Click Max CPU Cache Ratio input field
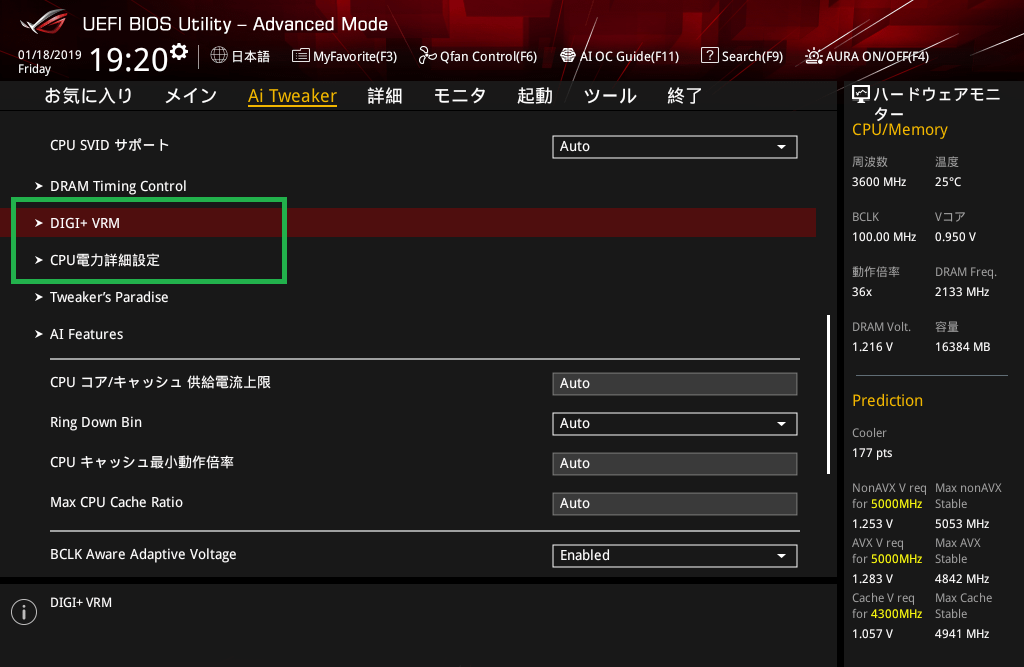Image resolution: width=1024 pixels, height=667 pixels. [x=675, y=504]
